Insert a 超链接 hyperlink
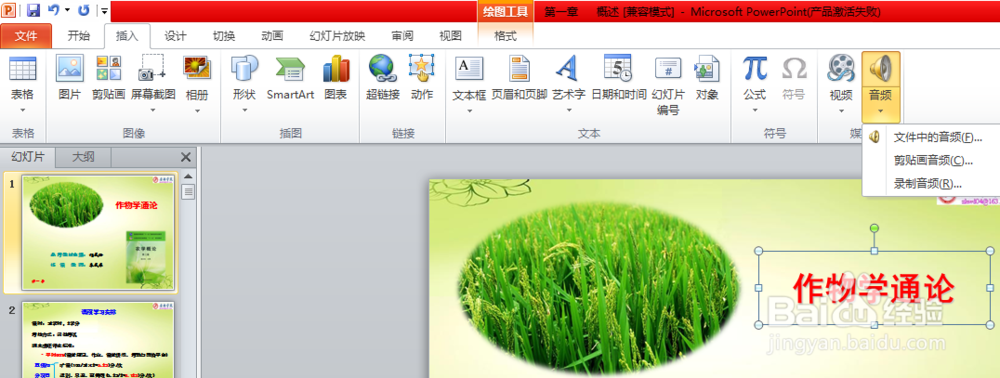This screenshot has width=1000, height=378. [383, 68]
